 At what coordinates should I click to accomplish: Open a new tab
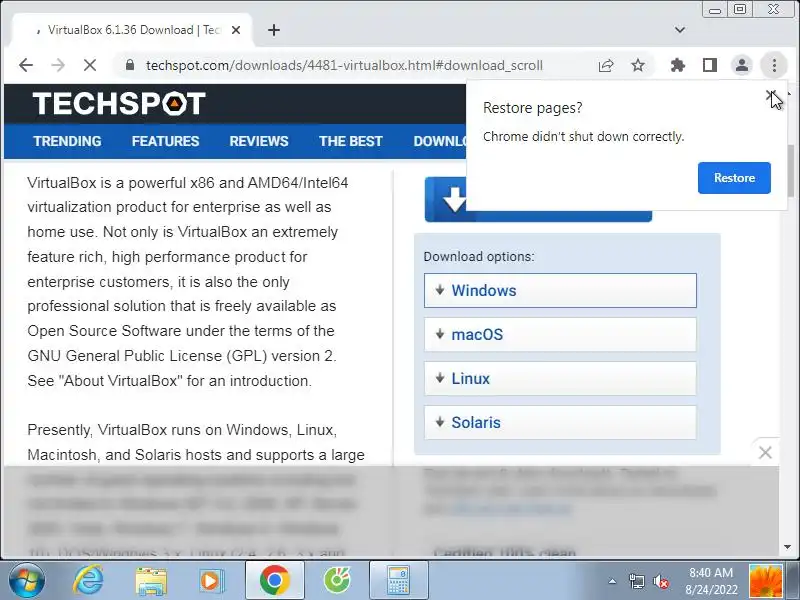274,30
